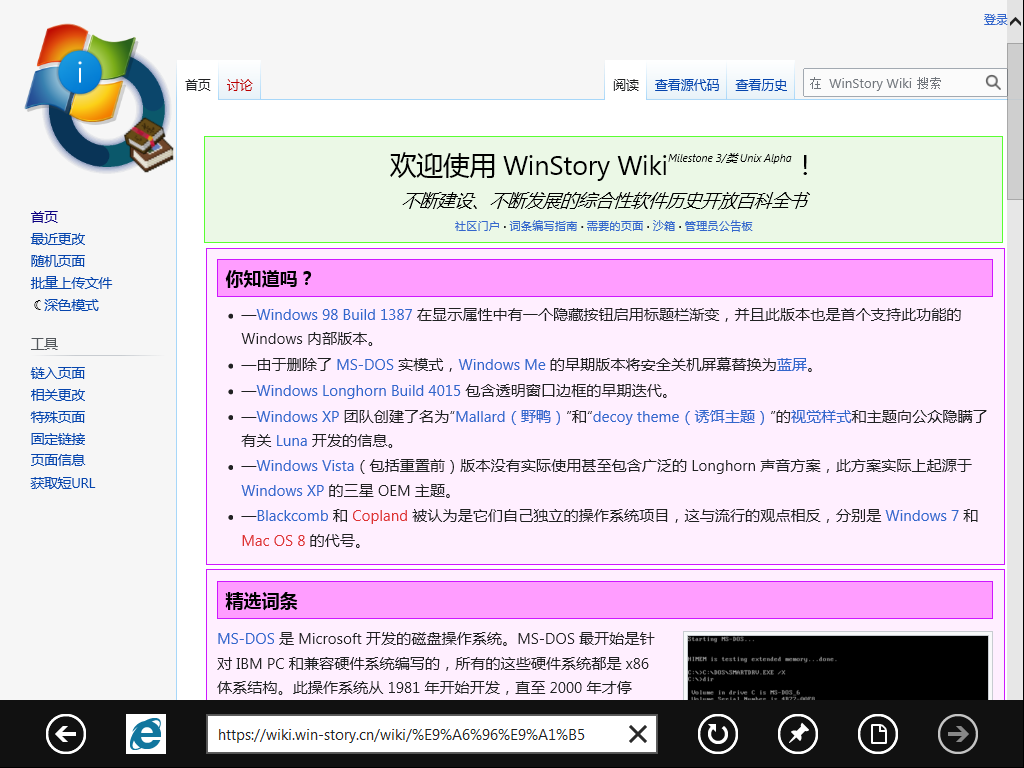The width and height of the screenshot is (1024, 768).
Task: Go back with the browser back arrow
Action: 66,734
